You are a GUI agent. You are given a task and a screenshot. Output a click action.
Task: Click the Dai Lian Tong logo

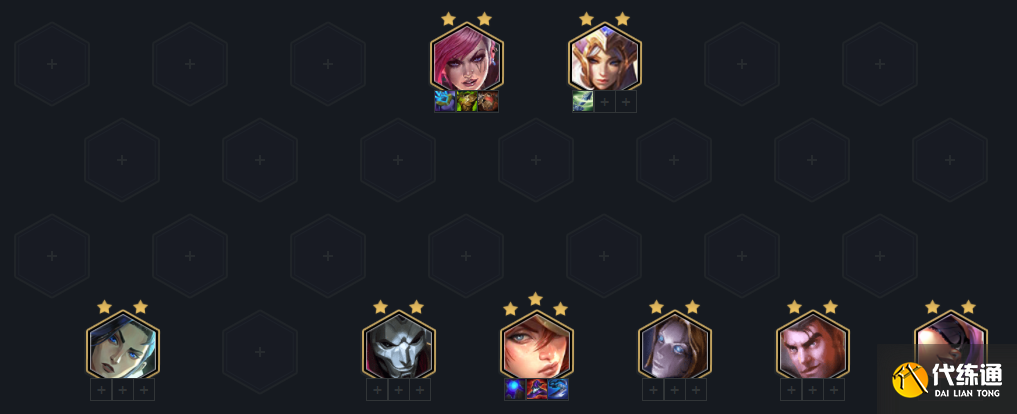947,380
